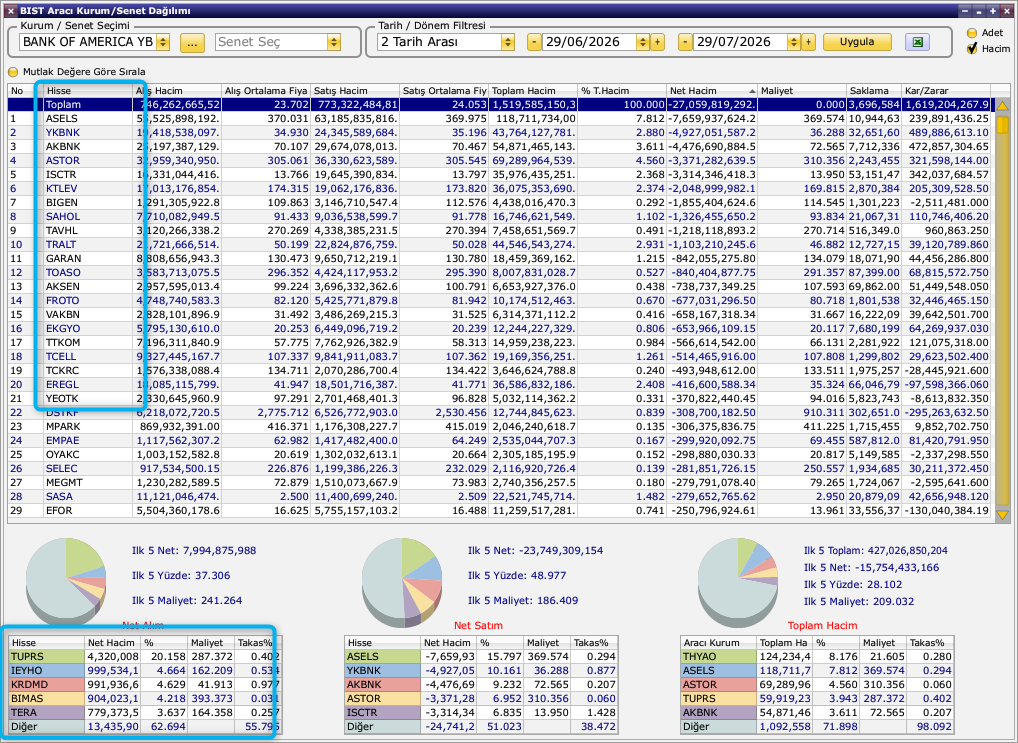Sort by the % T.Hacim column header
1018x743 pixels.
tap(621, 91)
